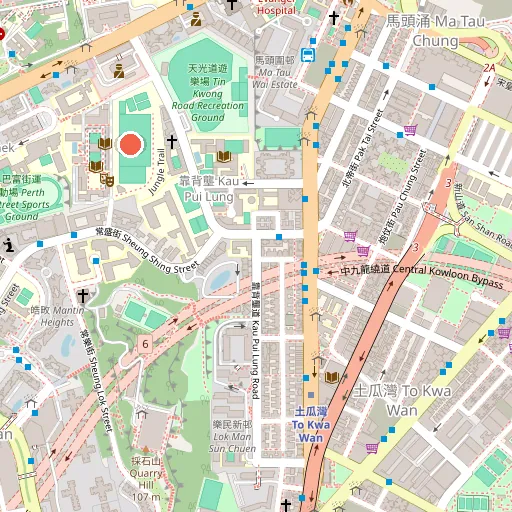Click the theatre masks icon
The height and width of the screenshot is (512, 512).
107,180
